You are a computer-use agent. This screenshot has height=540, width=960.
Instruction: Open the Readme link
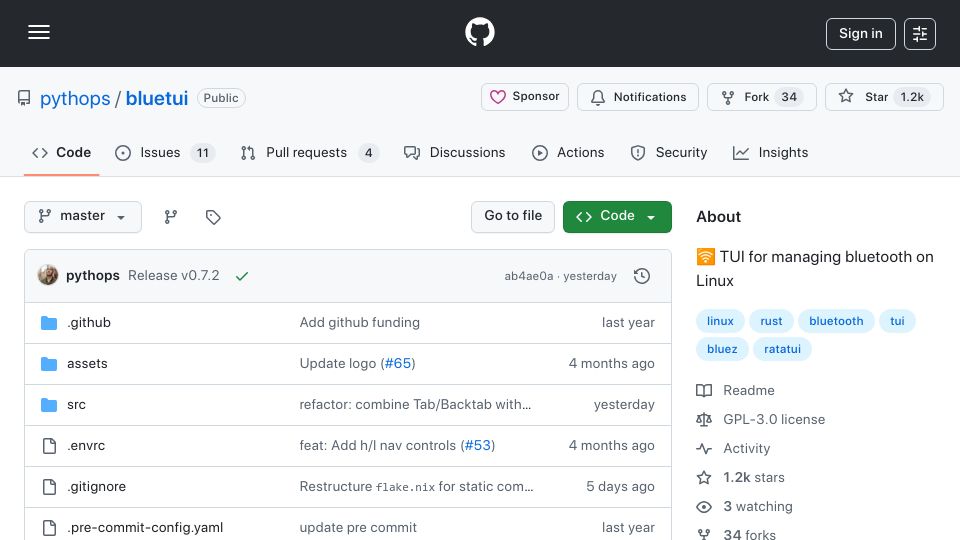pyautogui.click(x=748, y=391)
